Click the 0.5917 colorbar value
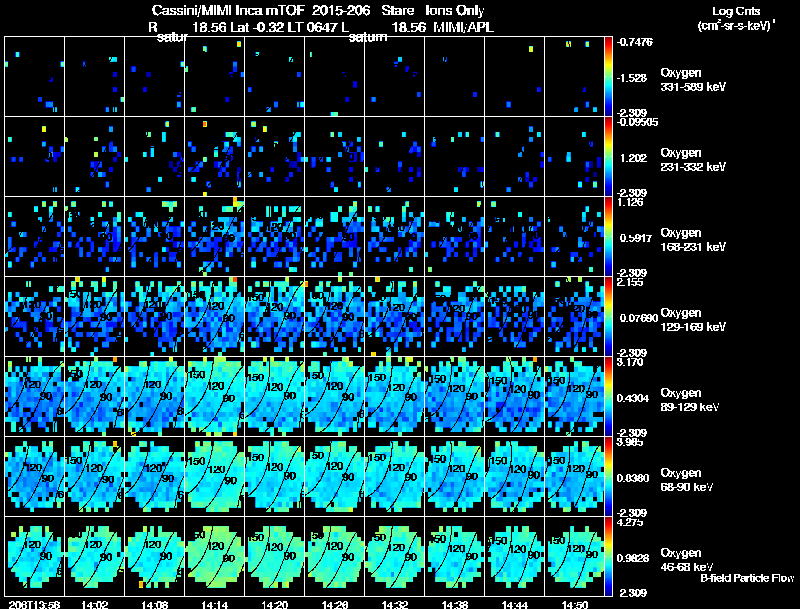Screen dimensions: 800x609 point(636,238)
